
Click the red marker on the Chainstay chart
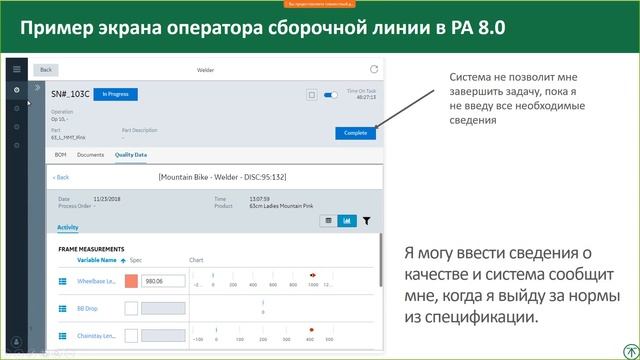click(x=311, y=330)
